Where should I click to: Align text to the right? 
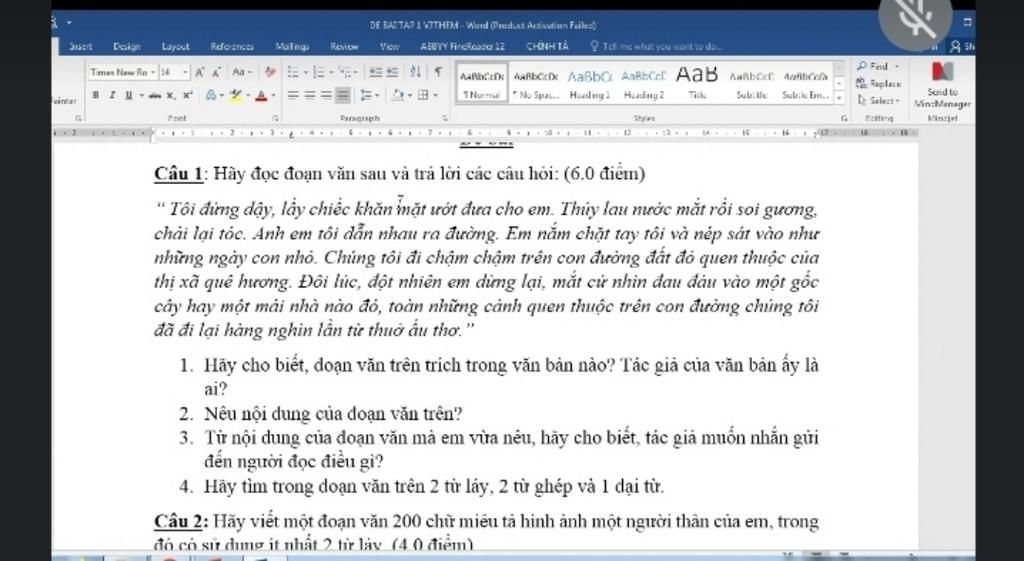click(x=326, y=95)
